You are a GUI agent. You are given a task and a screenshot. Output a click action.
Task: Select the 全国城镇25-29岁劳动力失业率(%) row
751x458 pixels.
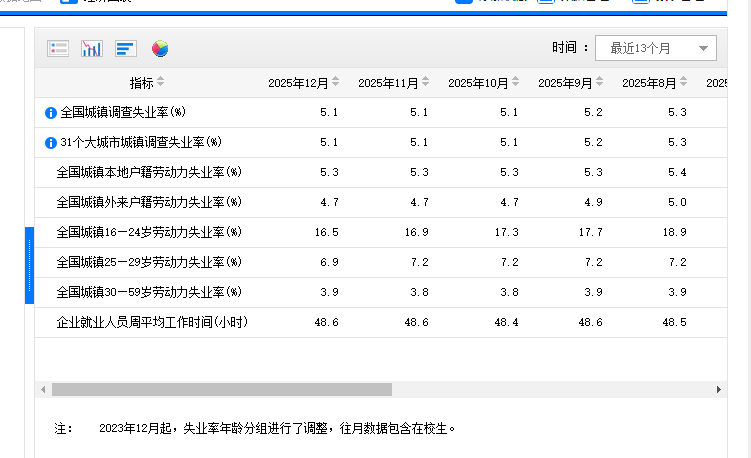pos(381,263)
